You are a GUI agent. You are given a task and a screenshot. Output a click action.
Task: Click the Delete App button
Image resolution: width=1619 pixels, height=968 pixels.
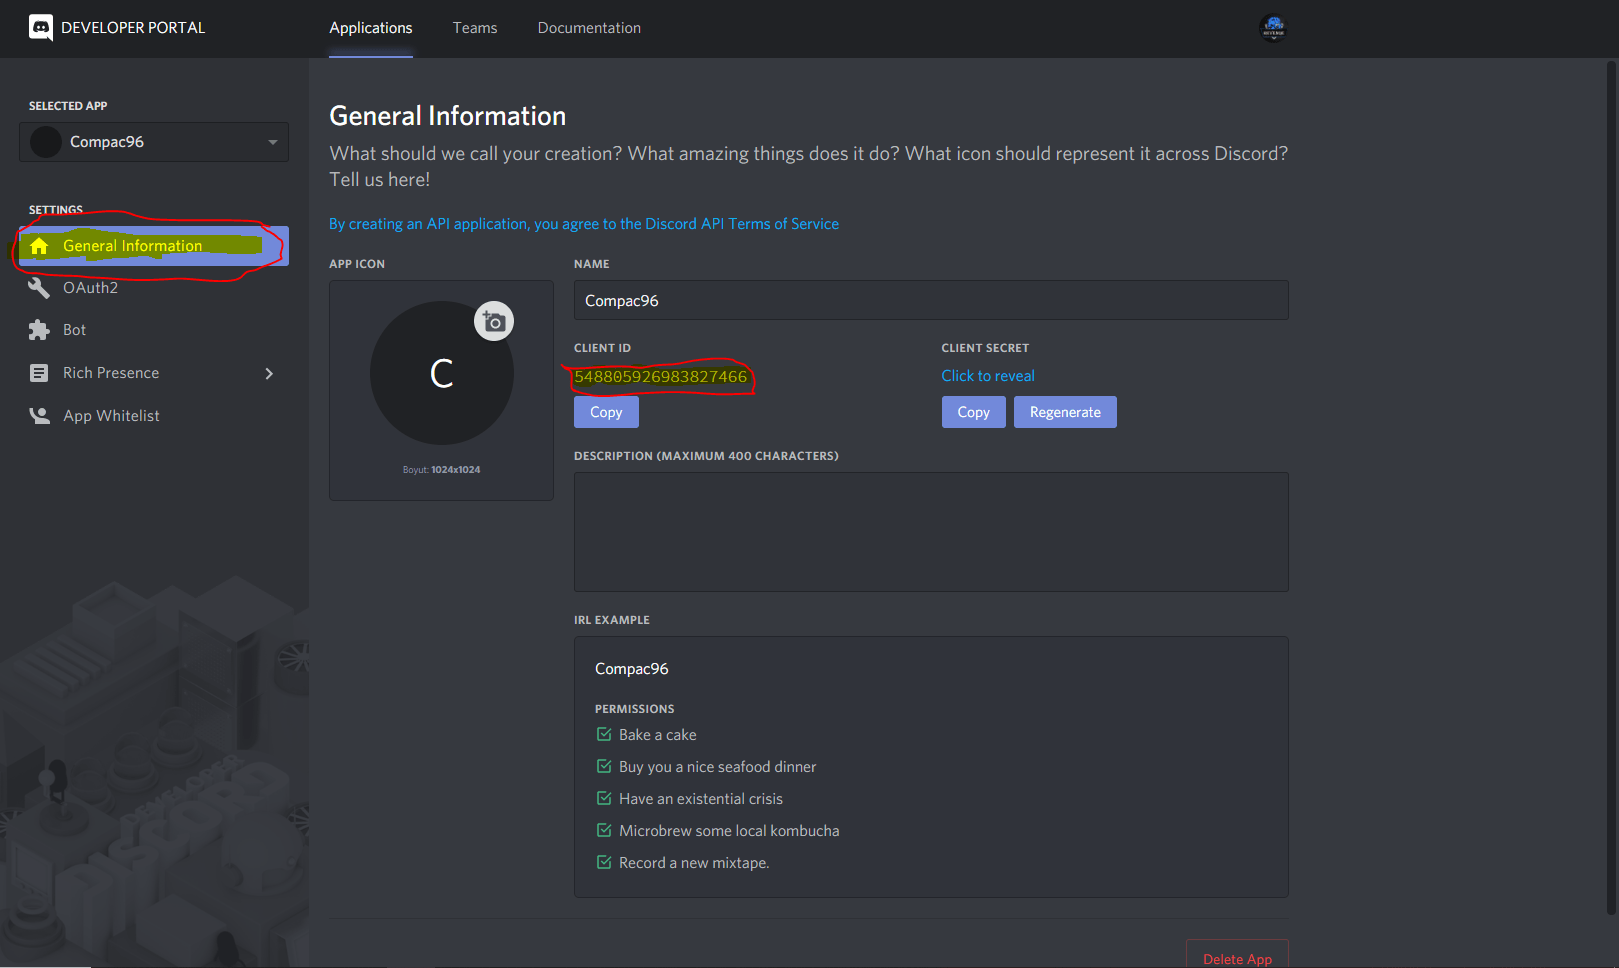click(1237, 957)
